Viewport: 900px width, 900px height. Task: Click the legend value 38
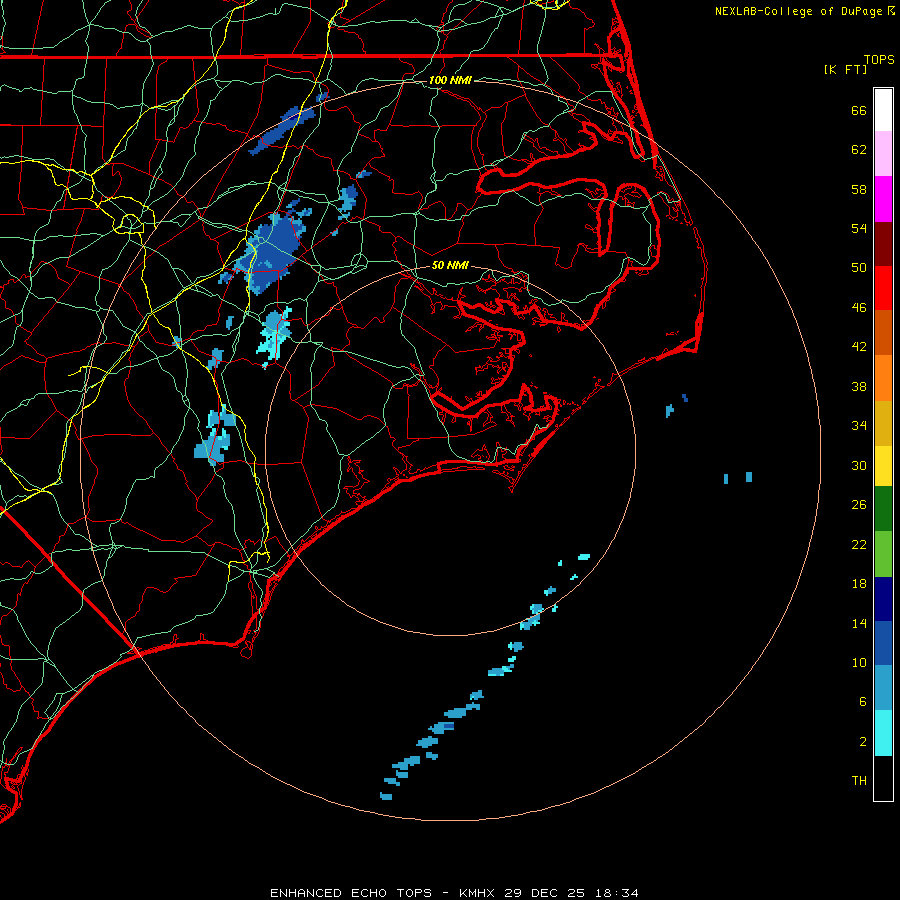pos(859,386)
